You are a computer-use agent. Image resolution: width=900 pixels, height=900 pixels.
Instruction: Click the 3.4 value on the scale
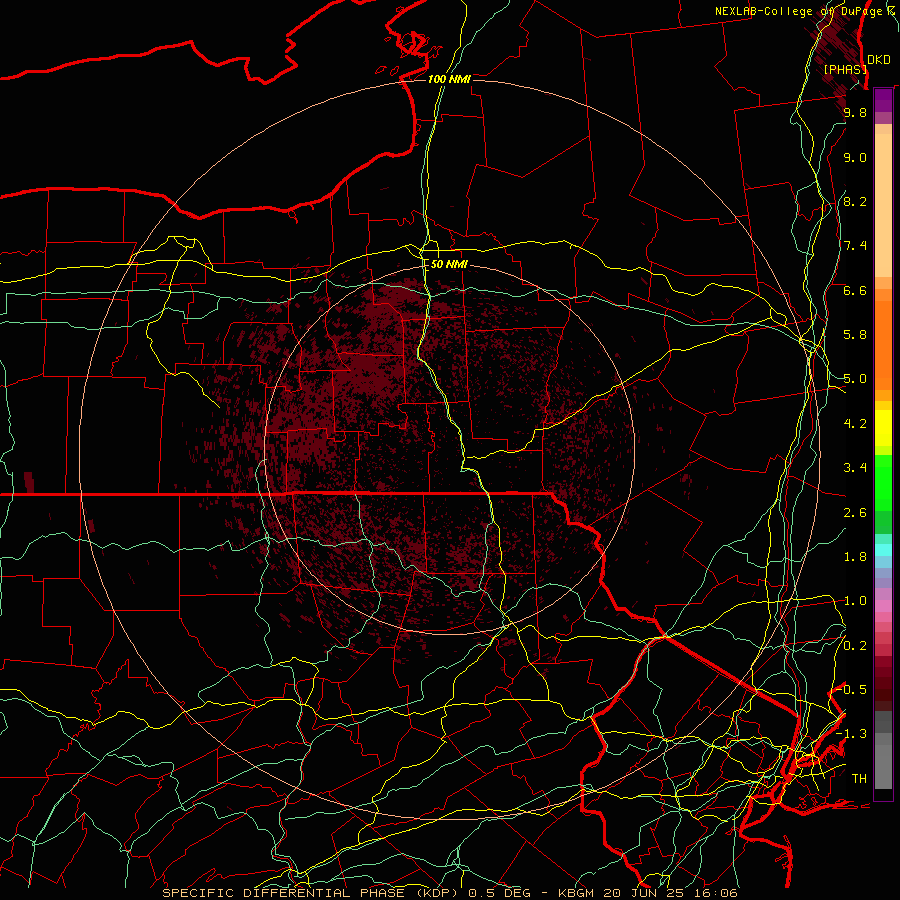click(855, 468)
